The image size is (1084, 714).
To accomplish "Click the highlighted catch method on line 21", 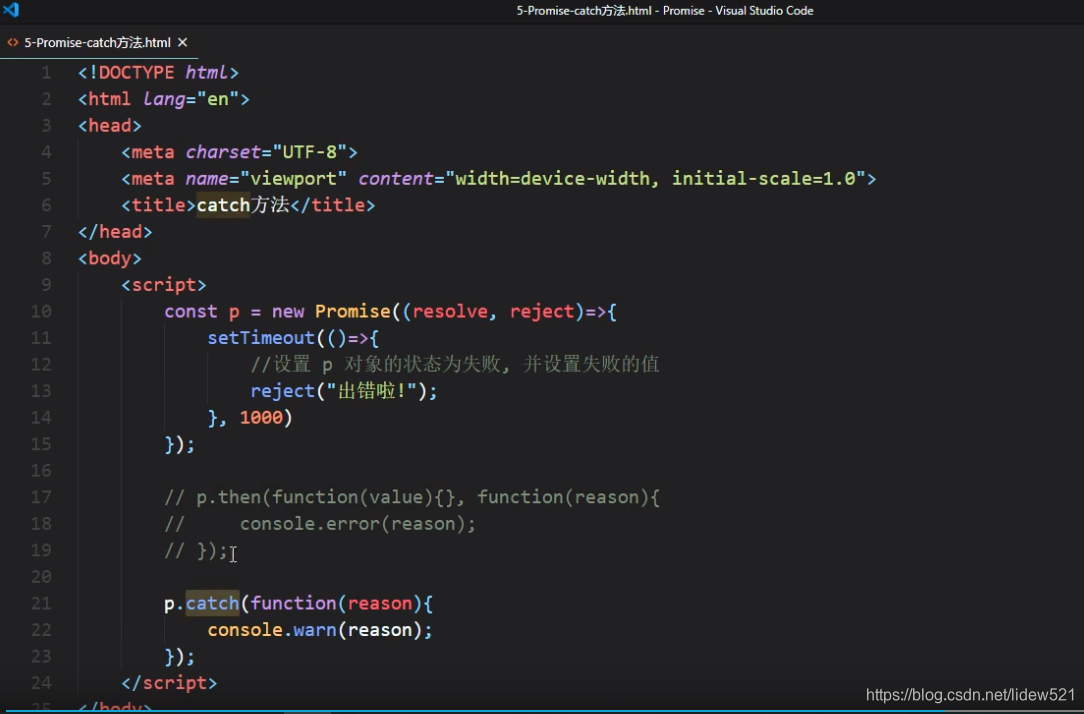I will pos(212,603).
